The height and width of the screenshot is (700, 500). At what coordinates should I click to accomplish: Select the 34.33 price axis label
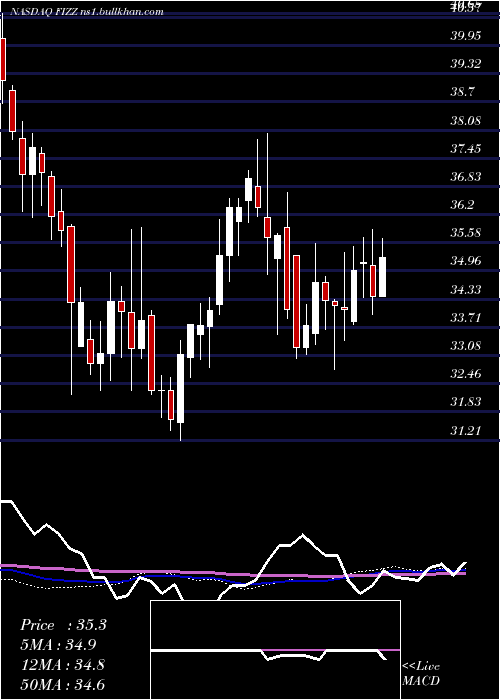click(466, 290)
